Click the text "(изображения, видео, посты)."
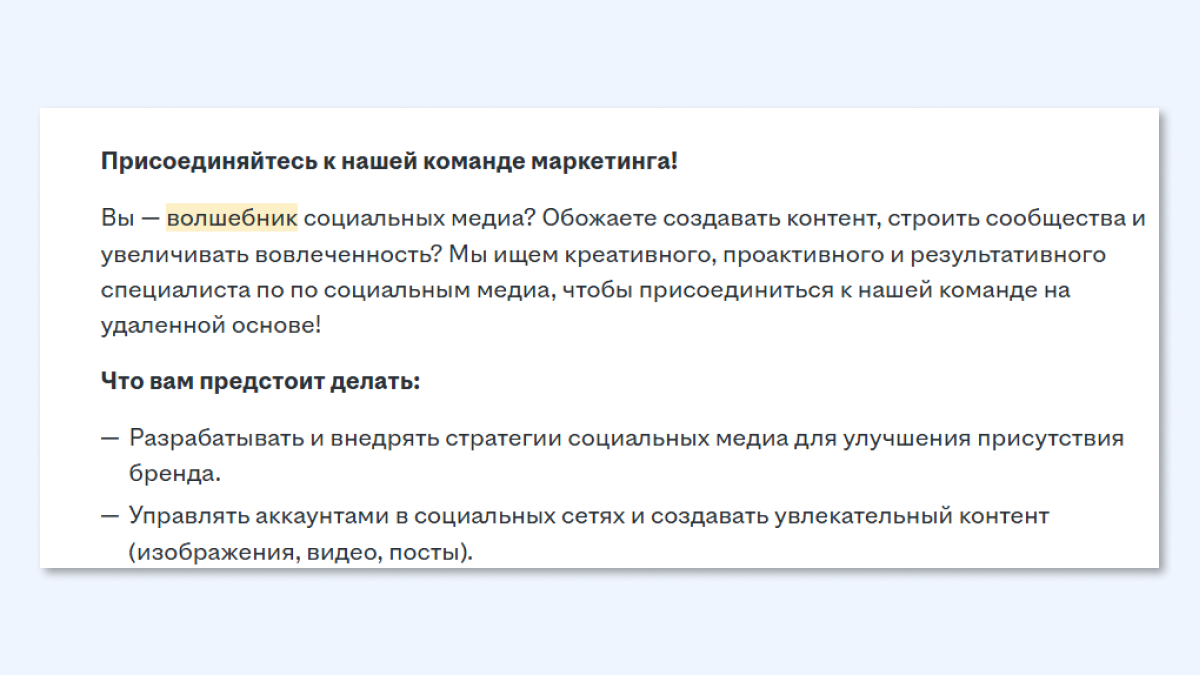This screenshot has width=1200, height=675. coord(300,551)
